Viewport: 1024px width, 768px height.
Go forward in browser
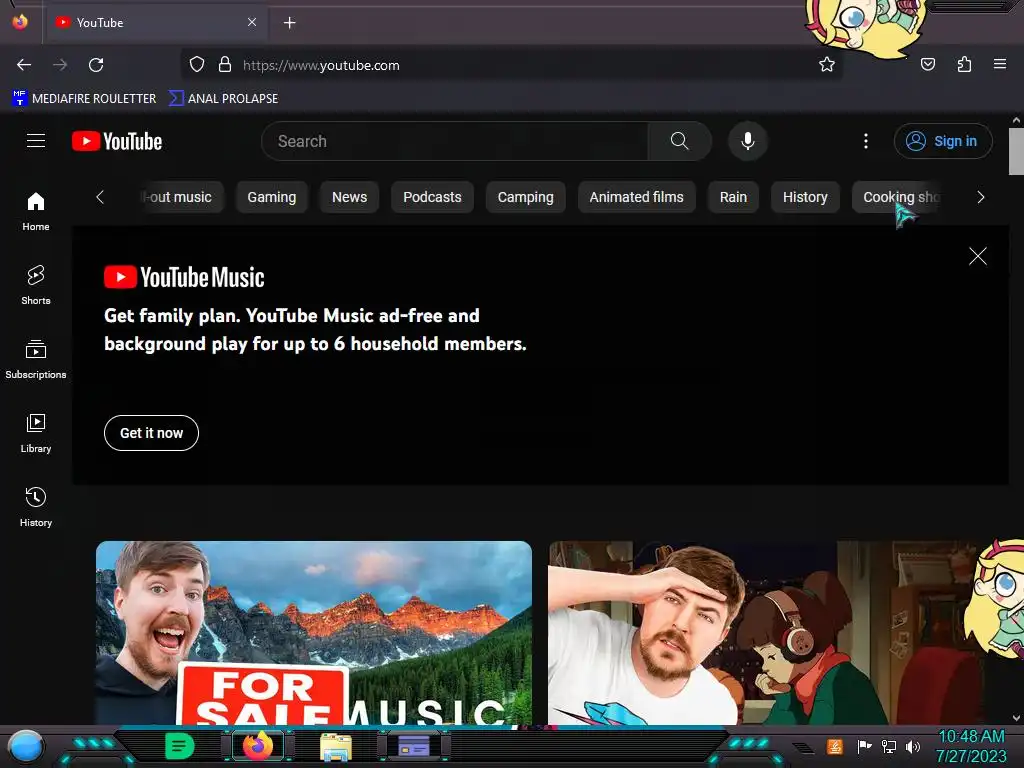coord(60,65)
